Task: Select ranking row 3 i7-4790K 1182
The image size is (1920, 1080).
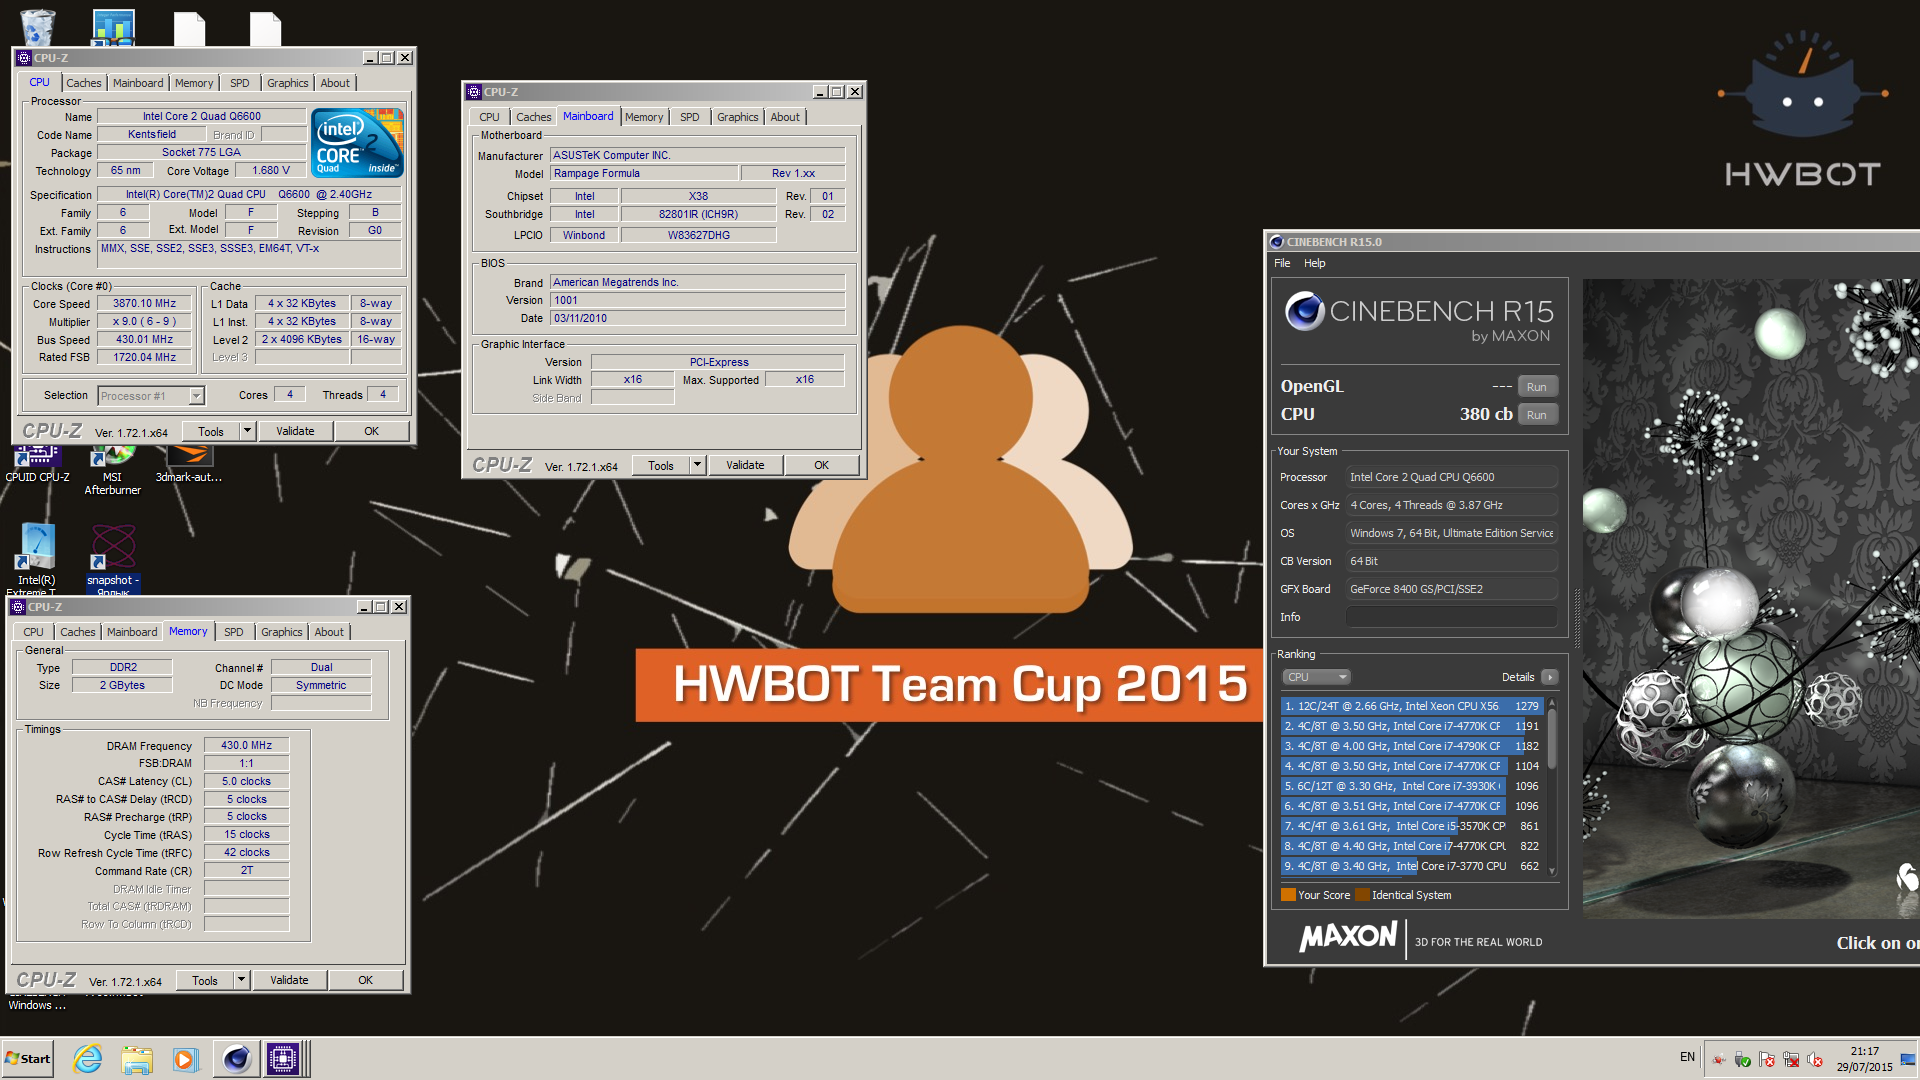Action: (x=1412, y=746)
